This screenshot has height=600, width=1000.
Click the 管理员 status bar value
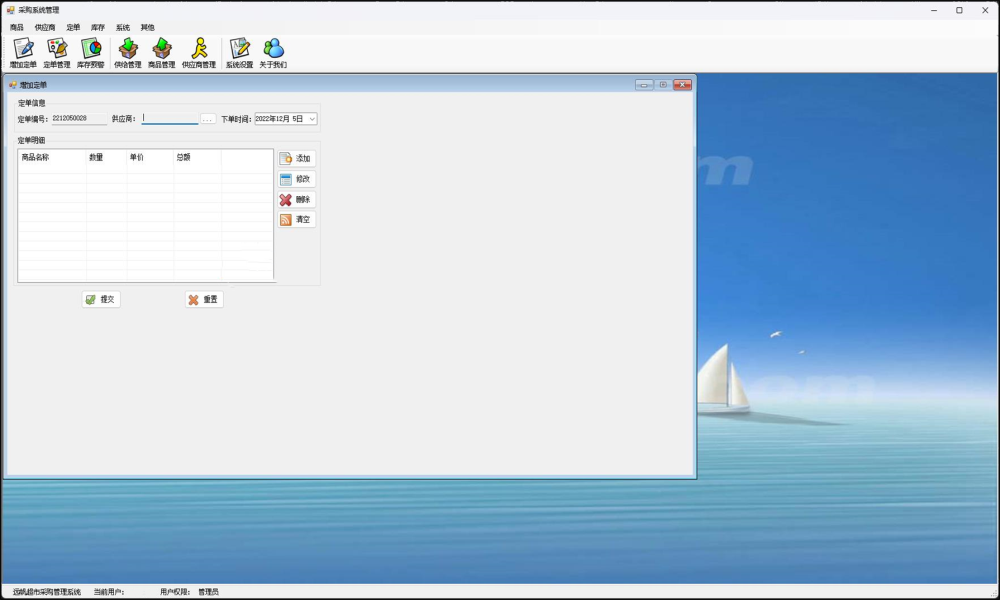pos(208,592)
